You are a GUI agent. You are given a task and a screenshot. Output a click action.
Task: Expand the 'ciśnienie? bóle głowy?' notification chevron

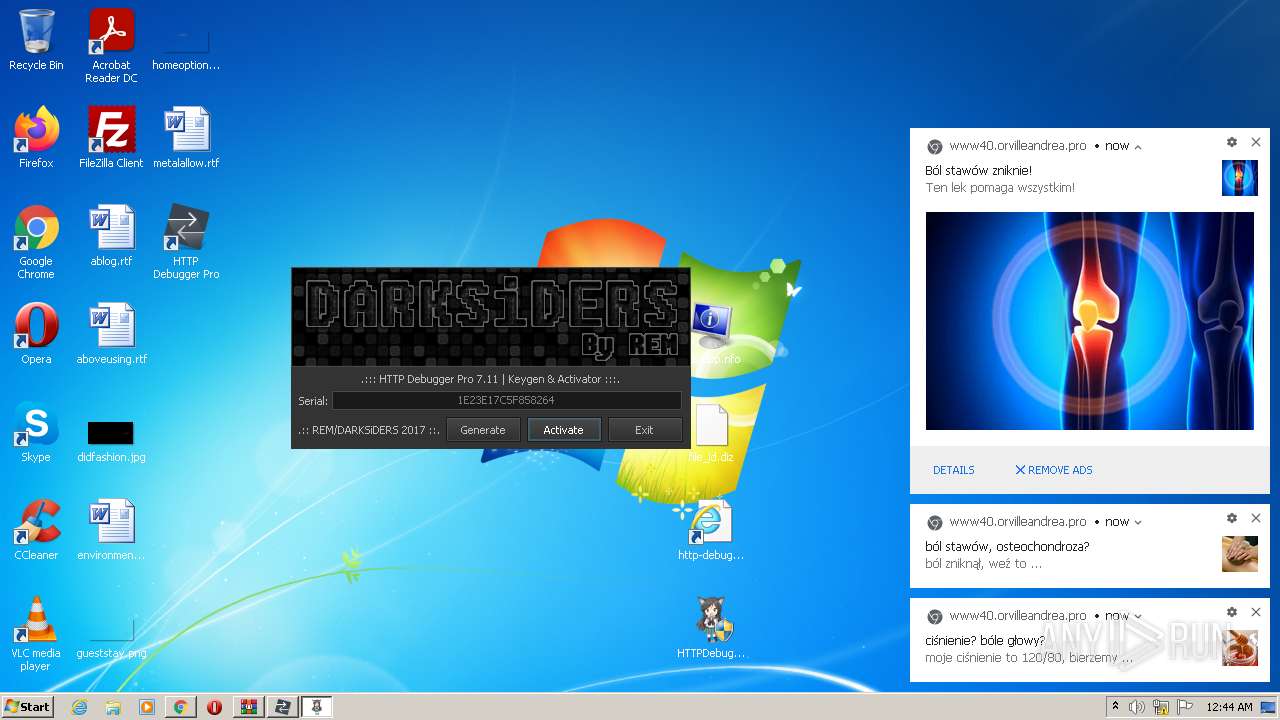[1138, 616]
